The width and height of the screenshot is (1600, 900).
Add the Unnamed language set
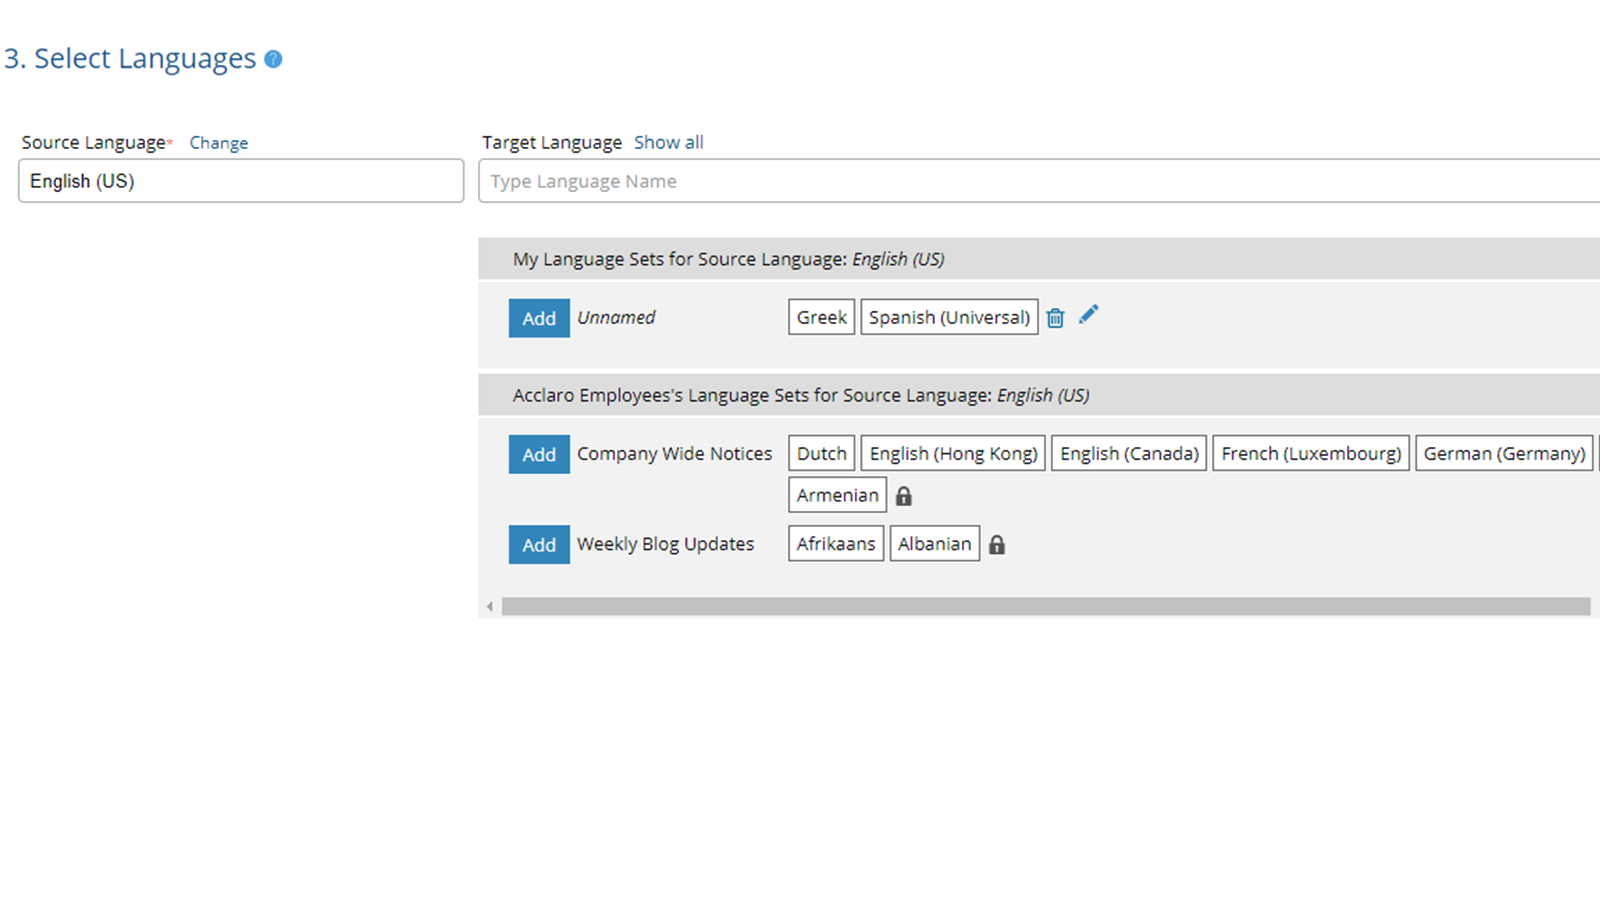(x=539, y=318)
